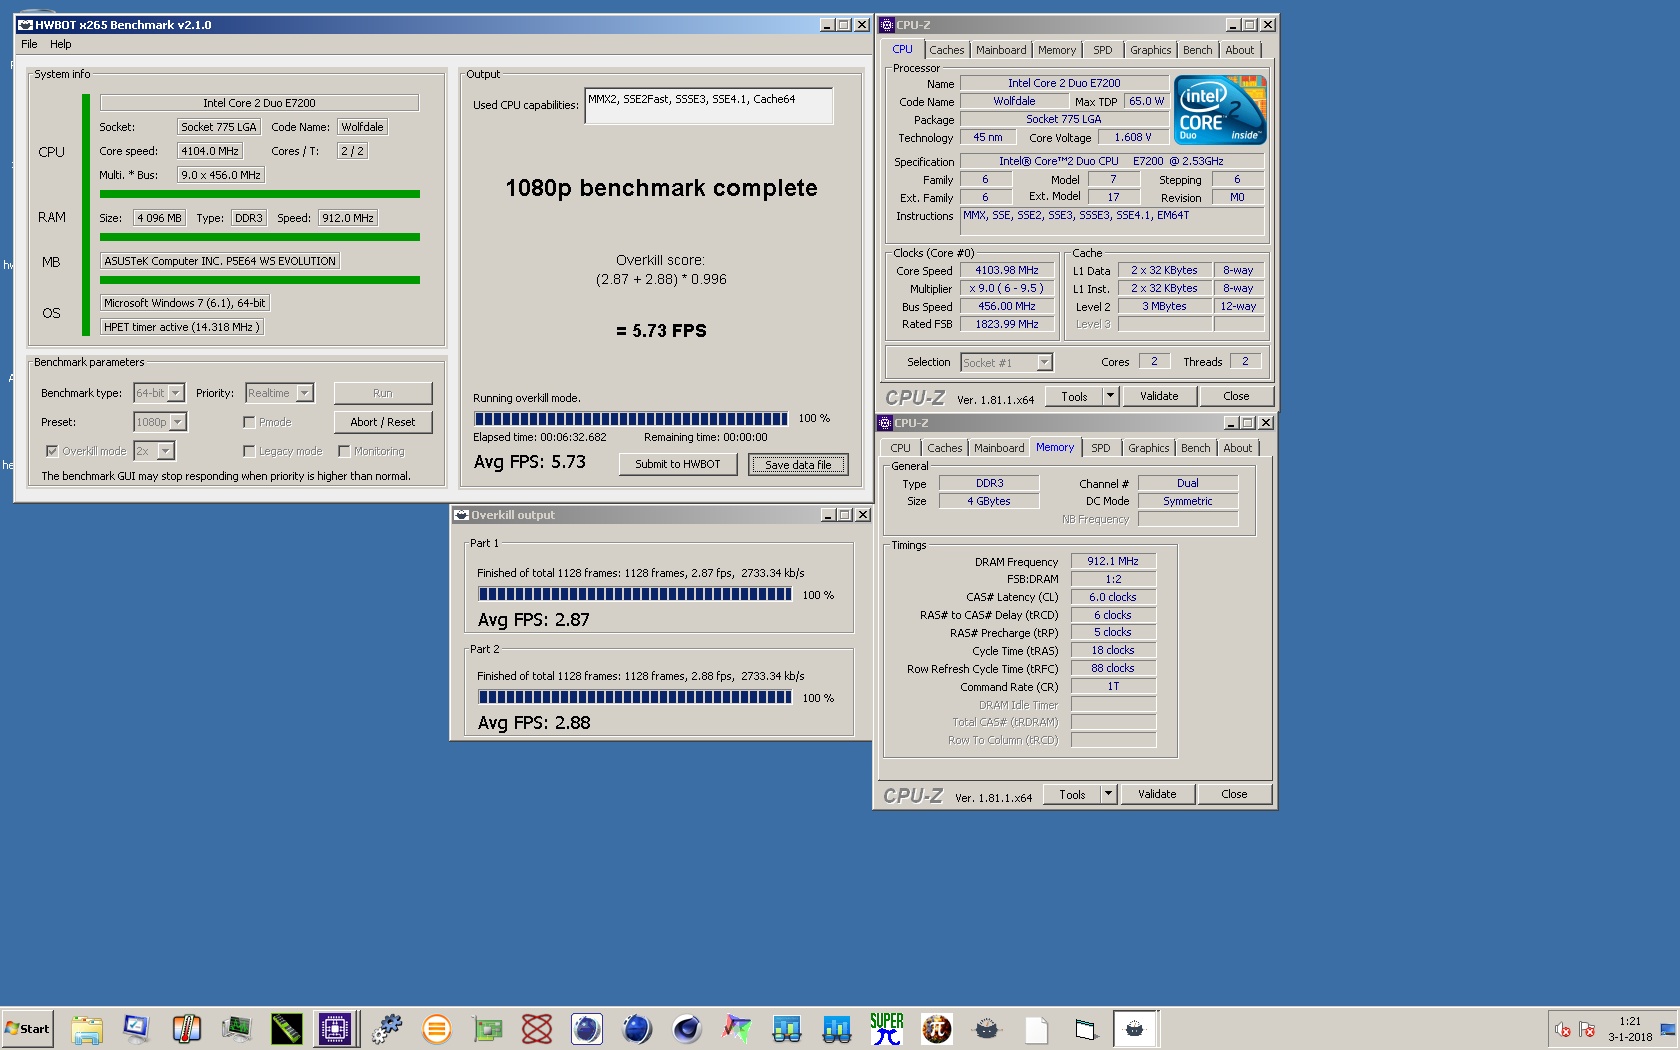Switch to active HWBOT x265 taskbar item
1680x1050 pixels.
(x=1135, y=1029)
